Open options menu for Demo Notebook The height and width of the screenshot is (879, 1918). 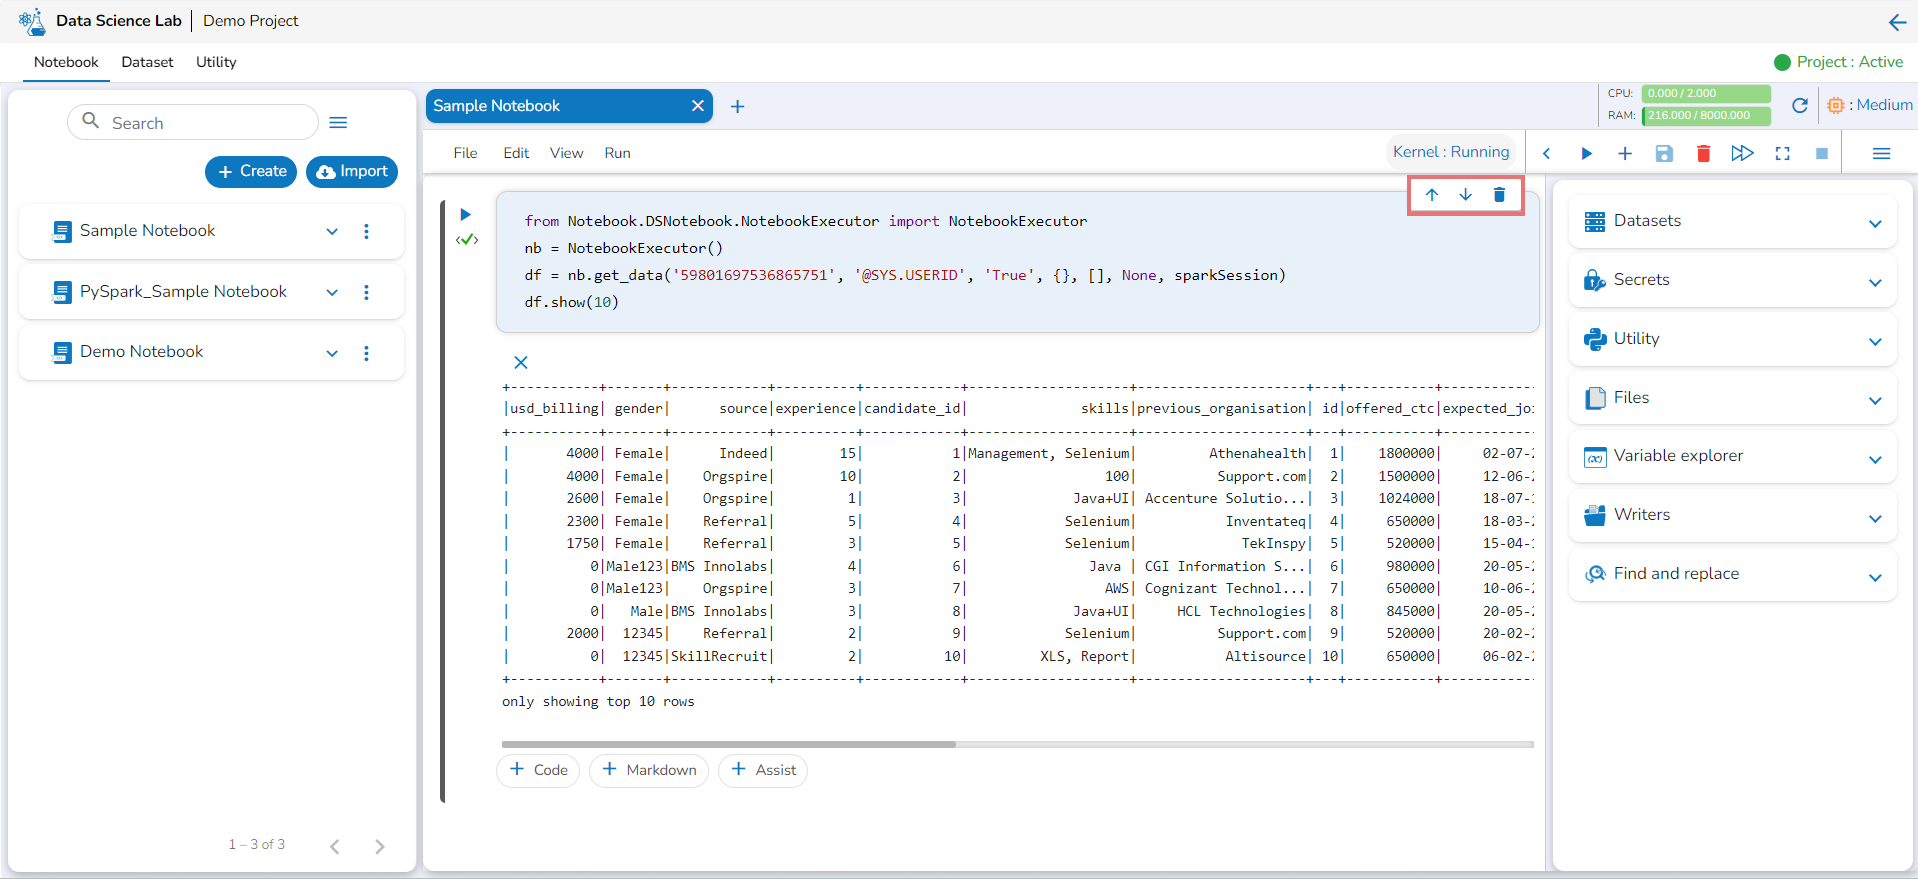tap(366, 353)
